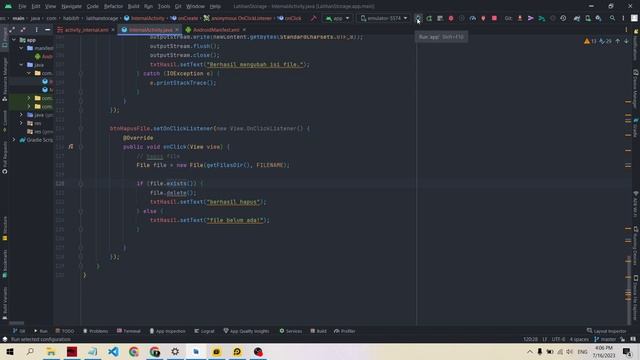Image resolution: width=640 pixels, height=360 pixels.
Task: Click the Git Push green icon
Action: (x=542, y=18)
